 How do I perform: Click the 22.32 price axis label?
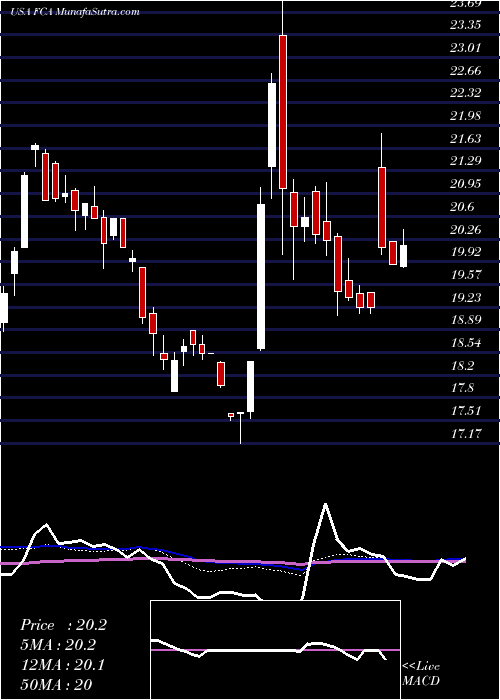click(465, 93)
